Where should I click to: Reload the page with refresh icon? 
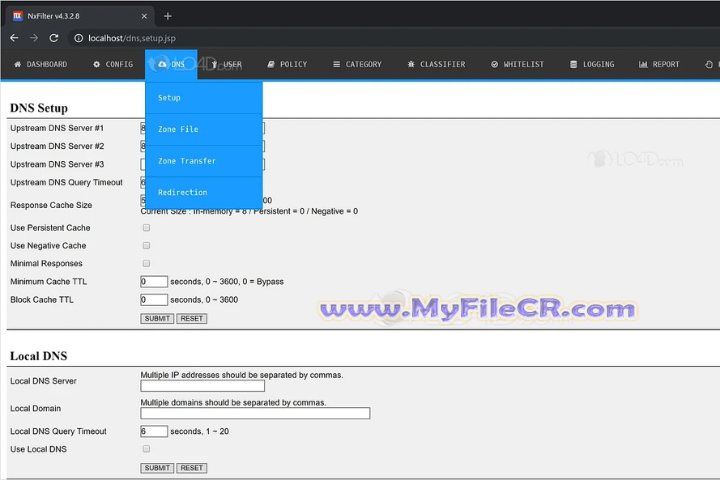(54, 38)
